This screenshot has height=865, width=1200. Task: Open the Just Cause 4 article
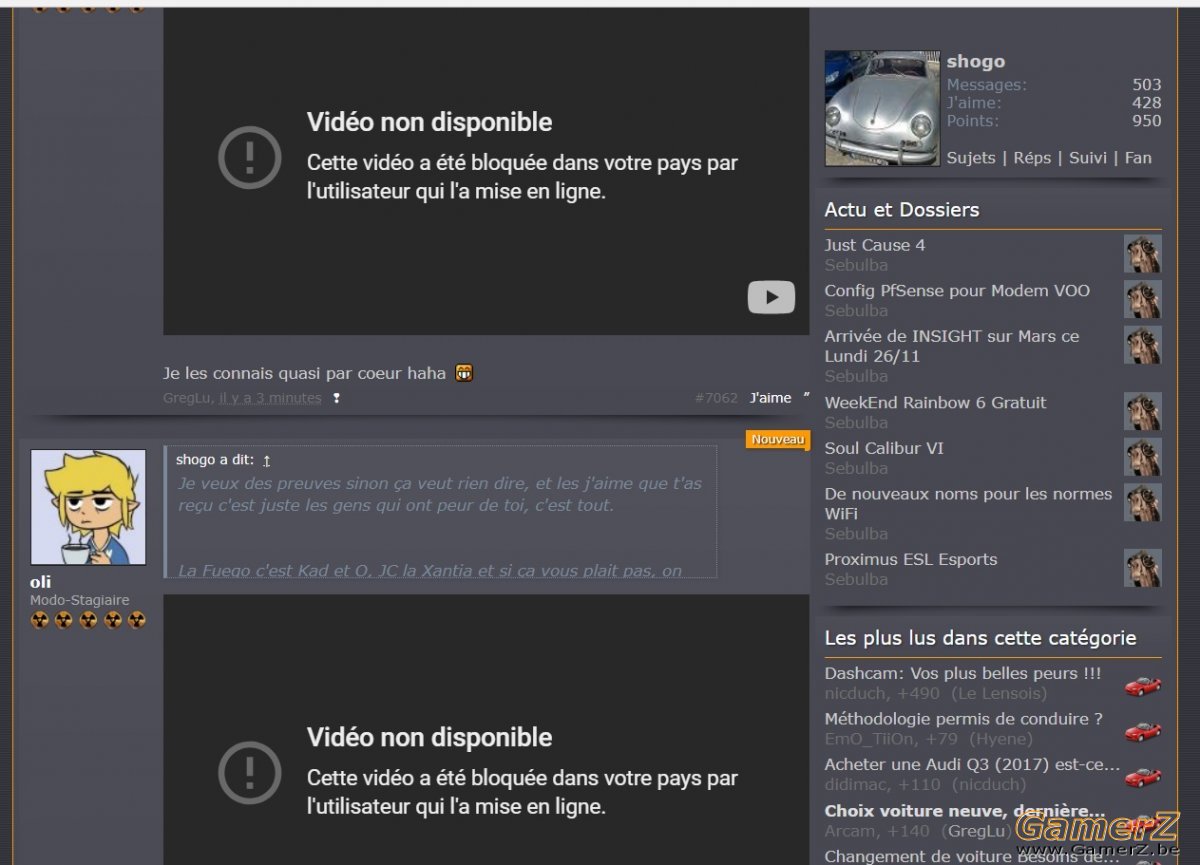[x=874, y=245]
